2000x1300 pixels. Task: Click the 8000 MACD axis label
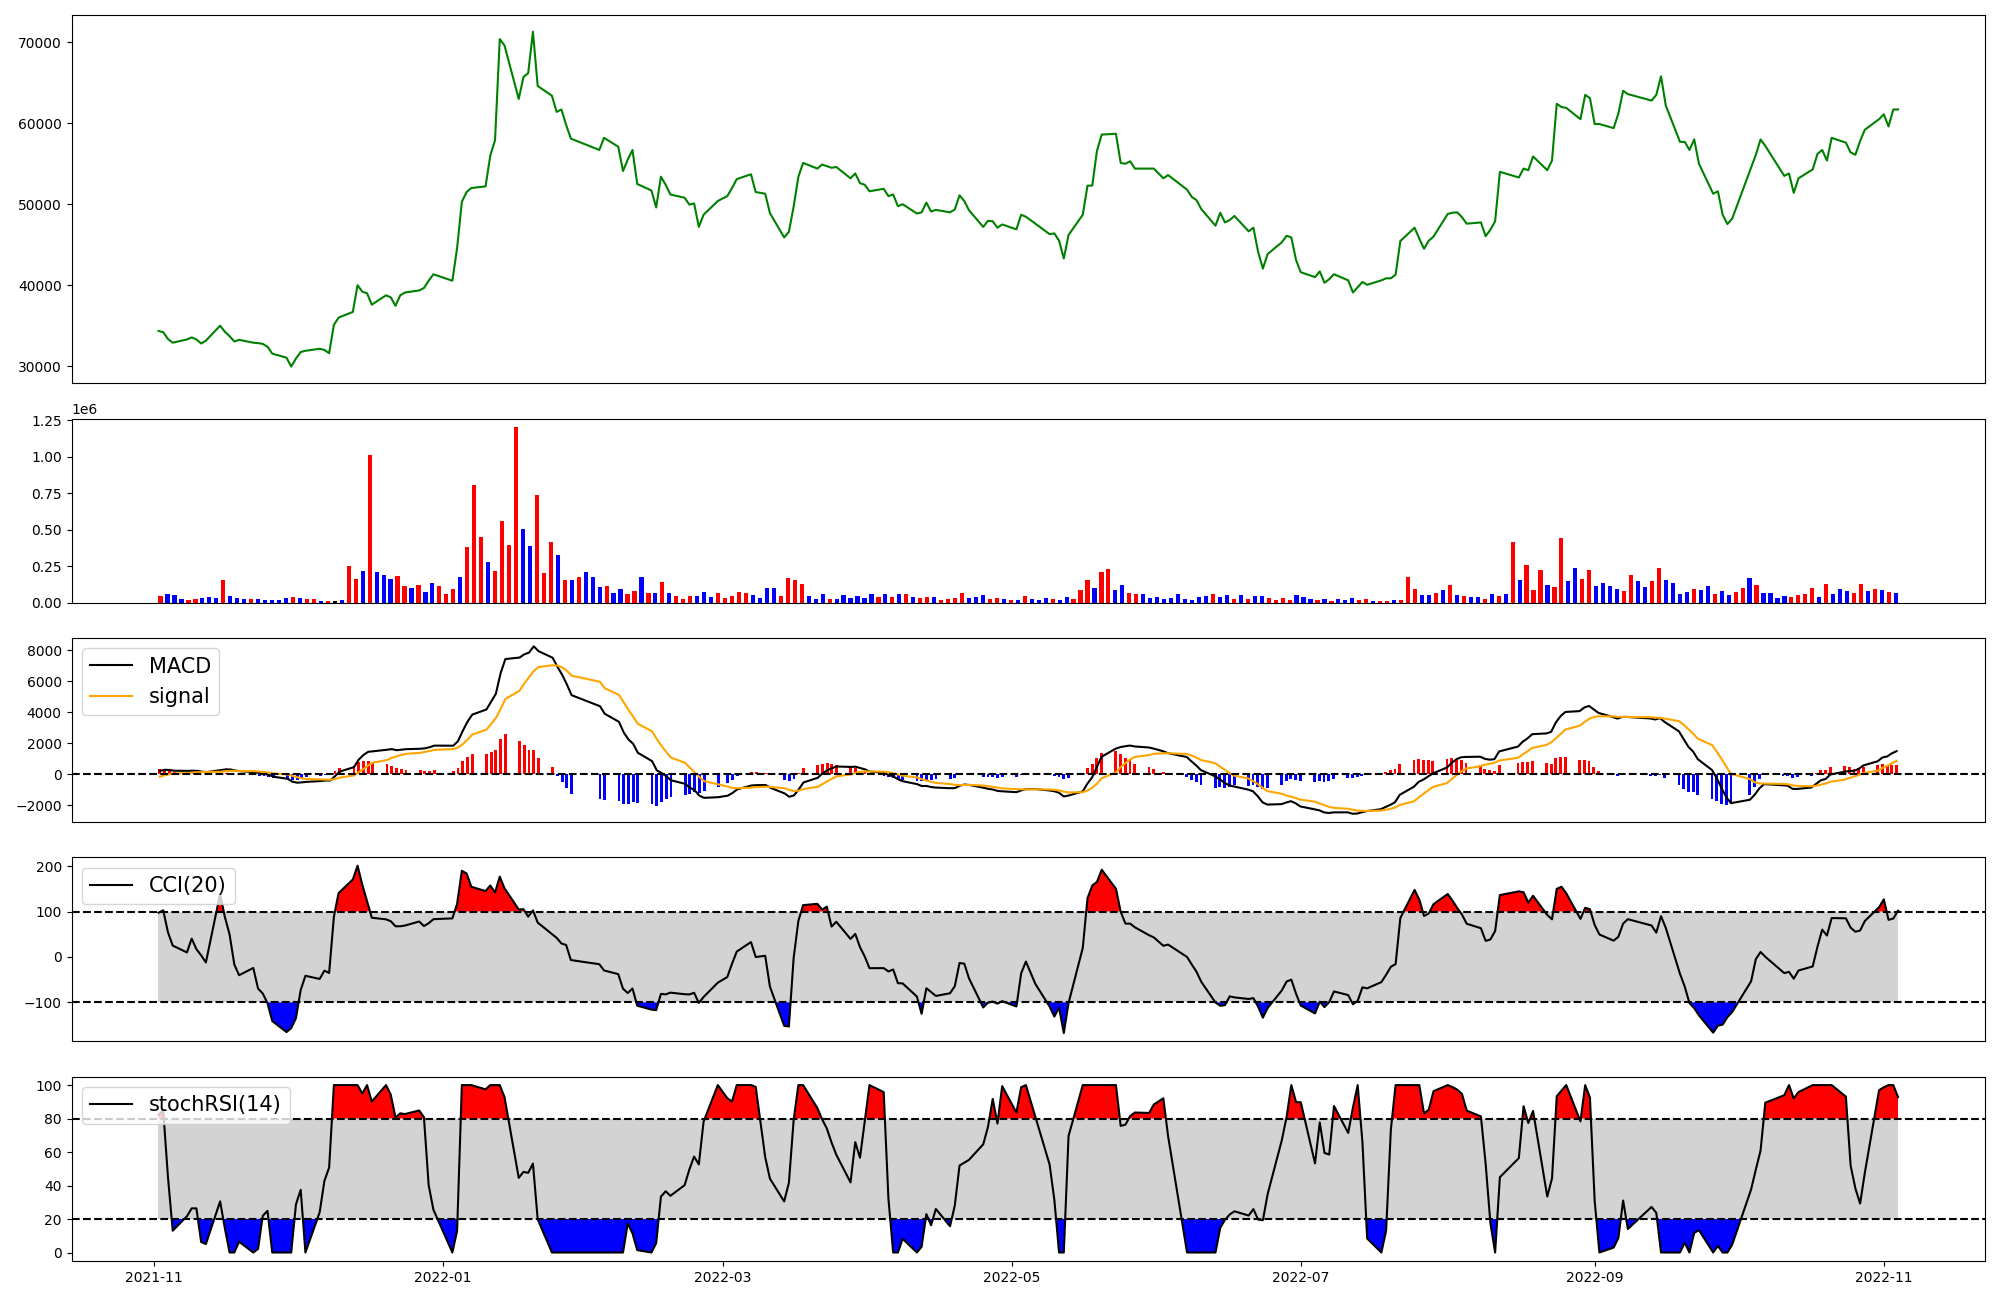pyautogui.click(x=45, y=651)
